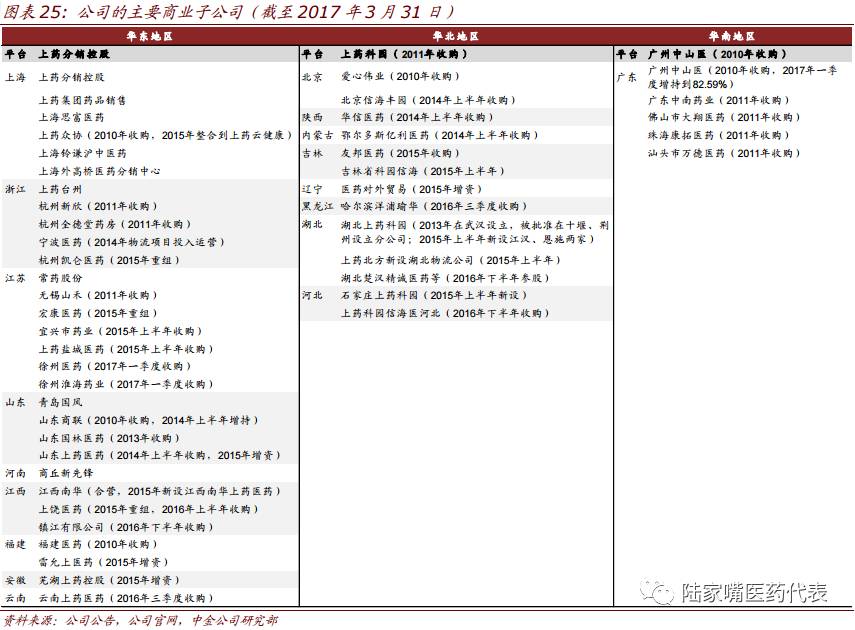Select 医药对外贸易（2015年增资）under 辽宁
Viewport: 855px width, 630px height.
point(412,189)
